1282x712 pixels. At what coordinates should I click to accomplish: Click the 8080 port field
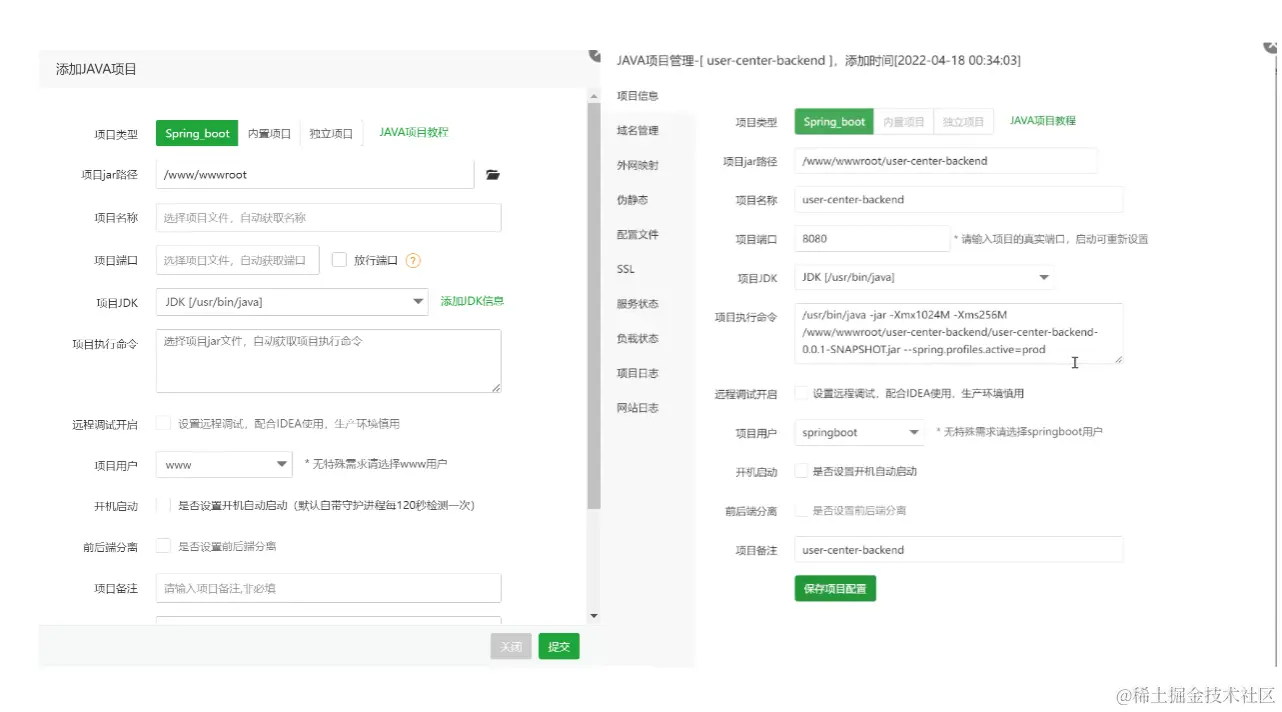(x=872, y=239)
